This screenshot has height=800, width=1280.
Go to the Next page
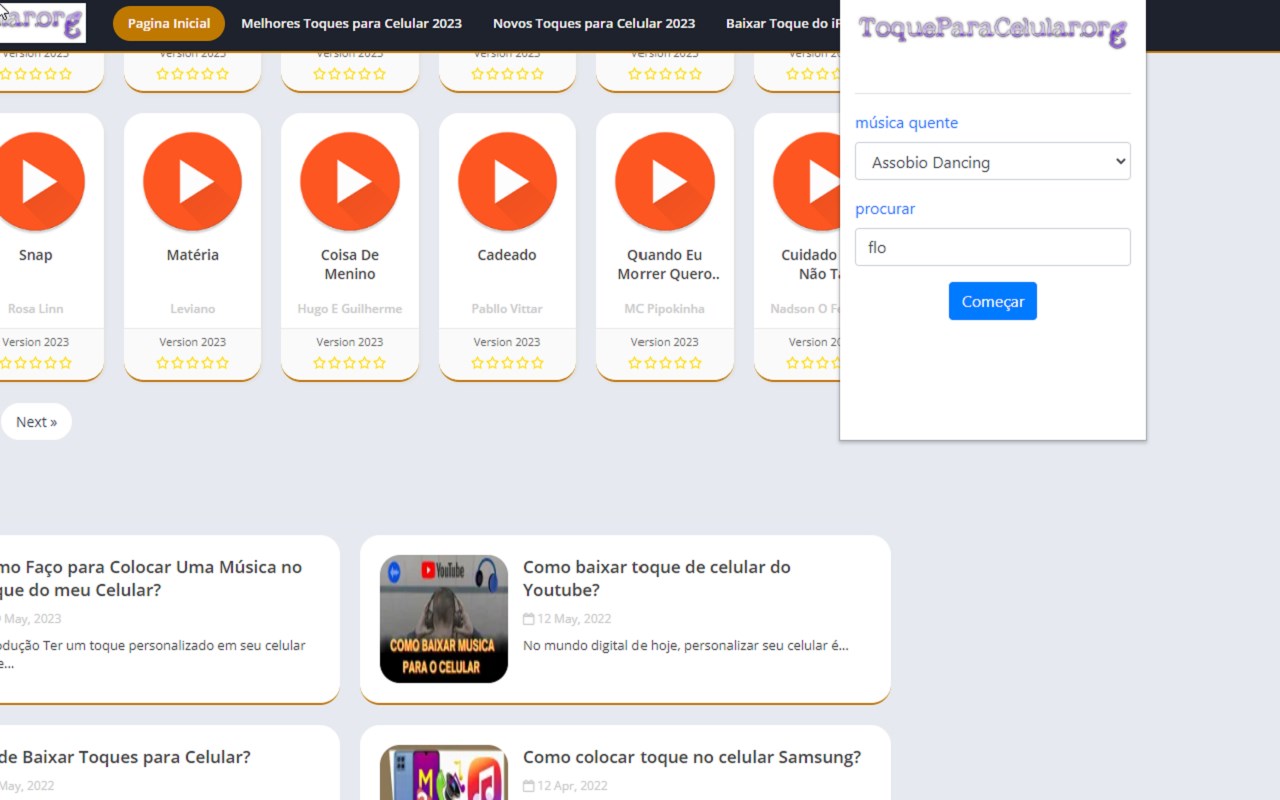[36, 422]
